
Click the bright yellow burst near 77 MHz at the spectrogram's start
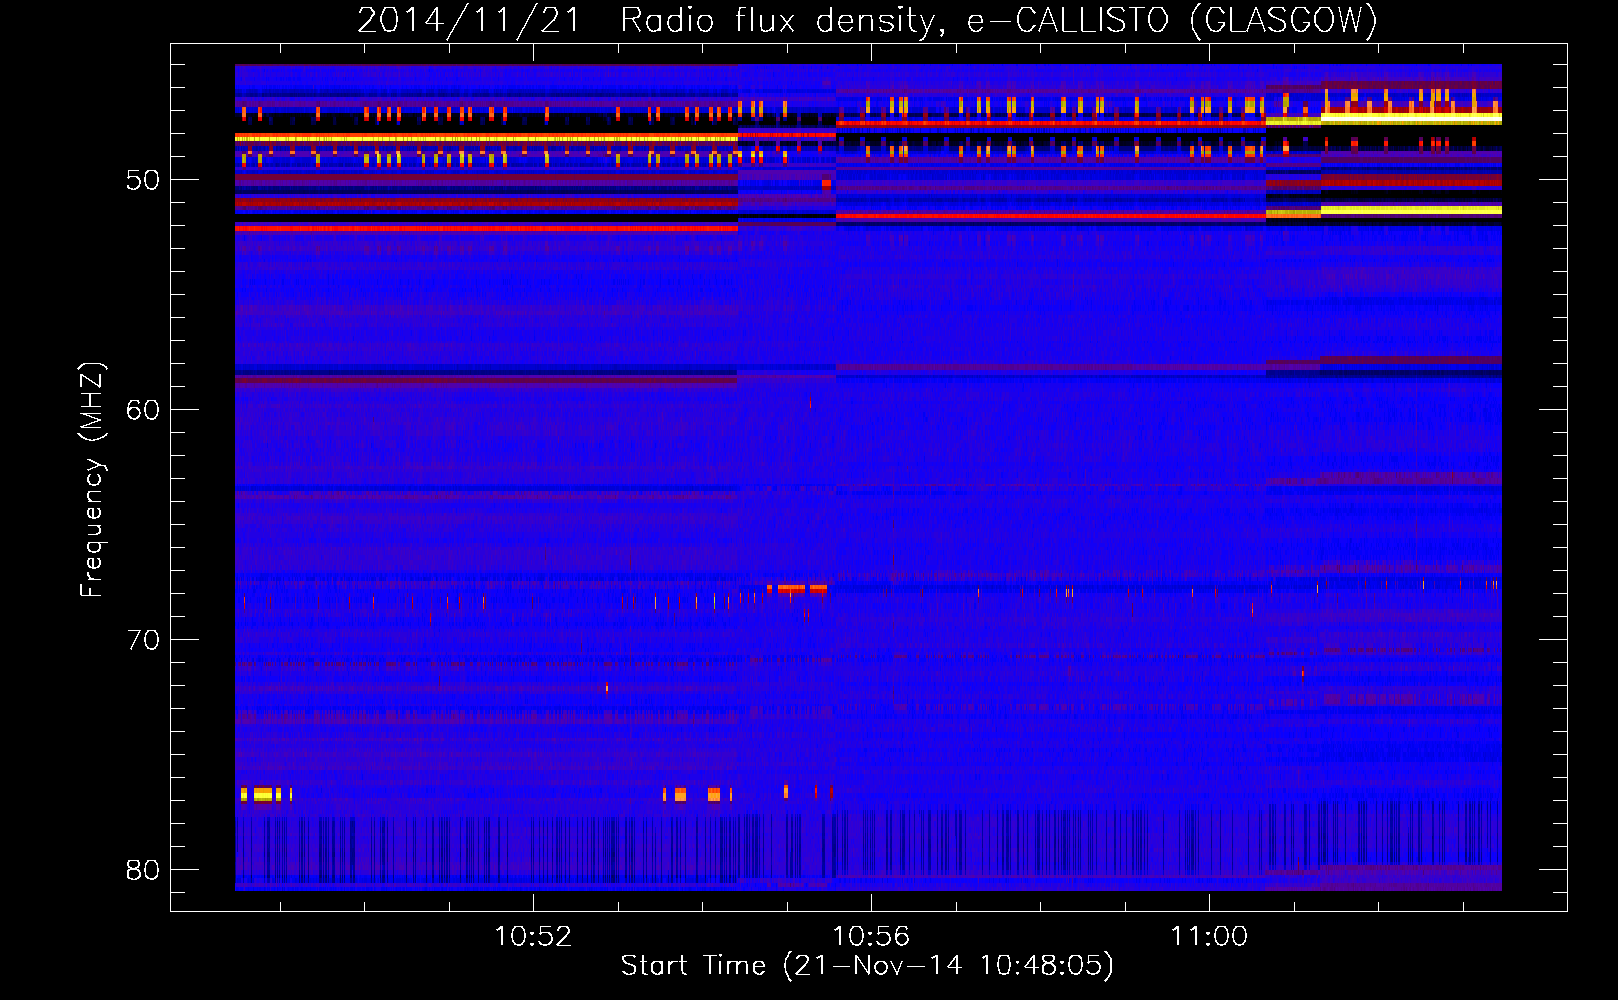coord(266,795)
